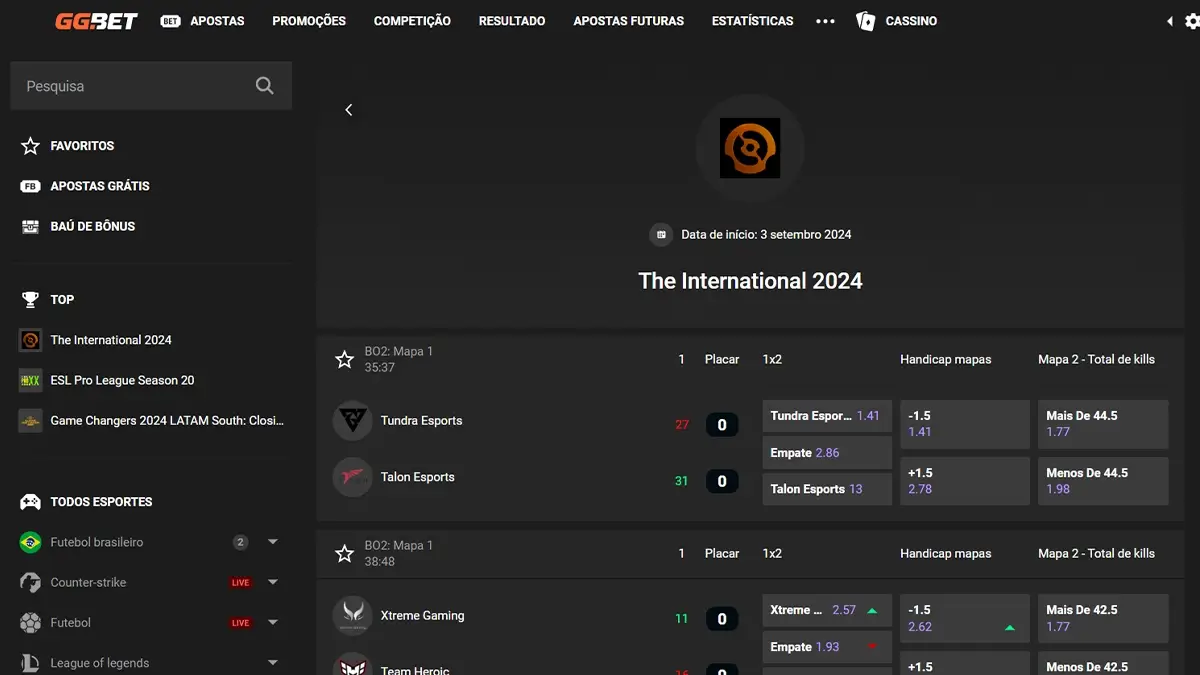
Task: Bet on Tundra Esports at 1.41
Action: click(x=827, y=416)
